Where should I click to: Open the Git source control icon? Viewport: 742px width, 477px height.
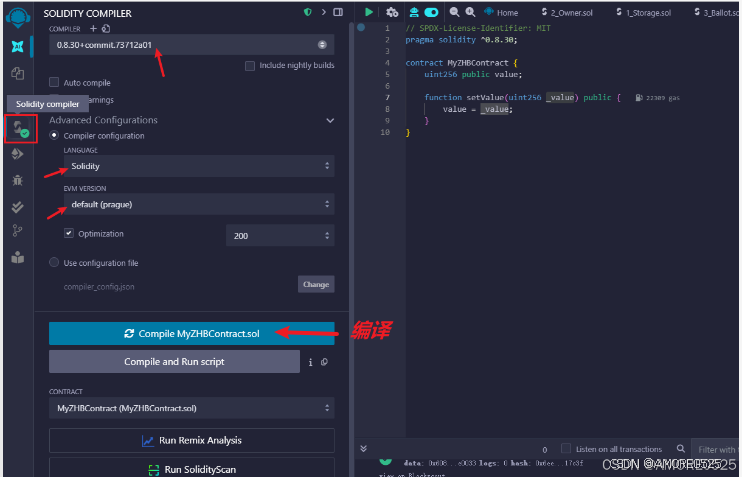pyautogui.click(x=18, y=230)
